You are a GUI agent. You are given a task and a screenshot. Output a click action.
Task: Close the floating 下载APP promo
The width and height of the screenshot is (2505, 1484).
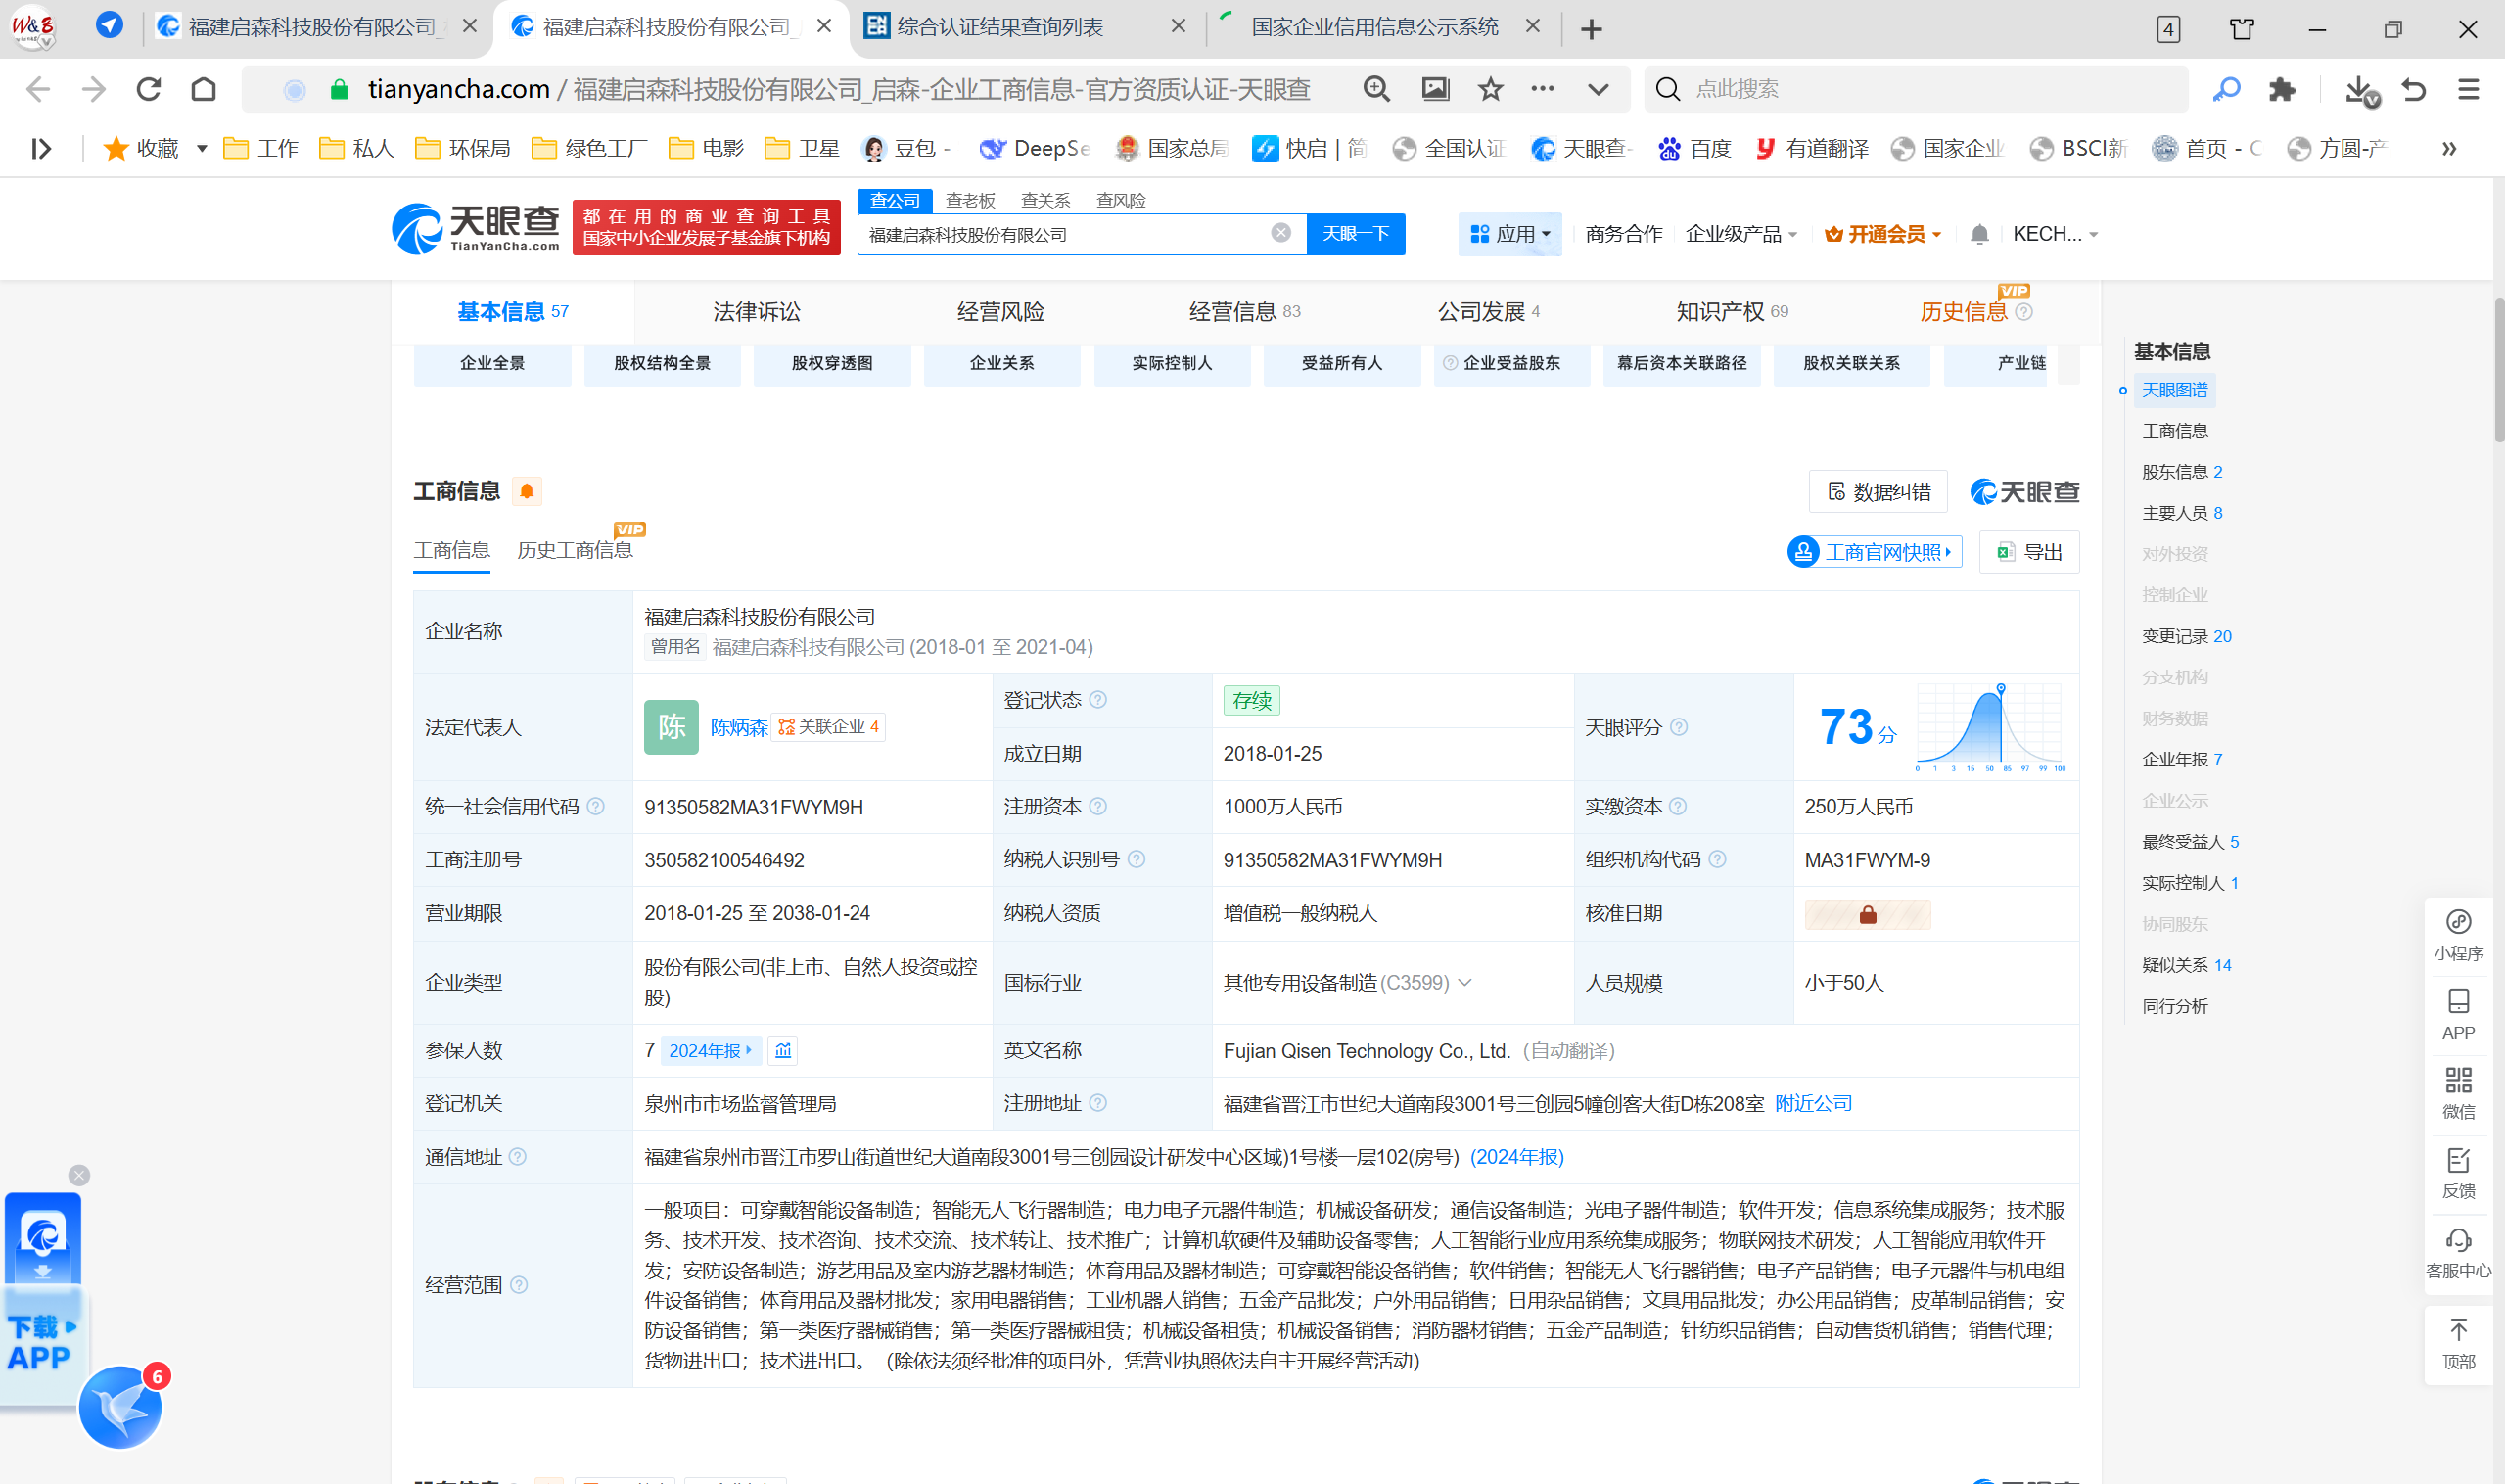pyautogui.click(x=79, y=1175)
